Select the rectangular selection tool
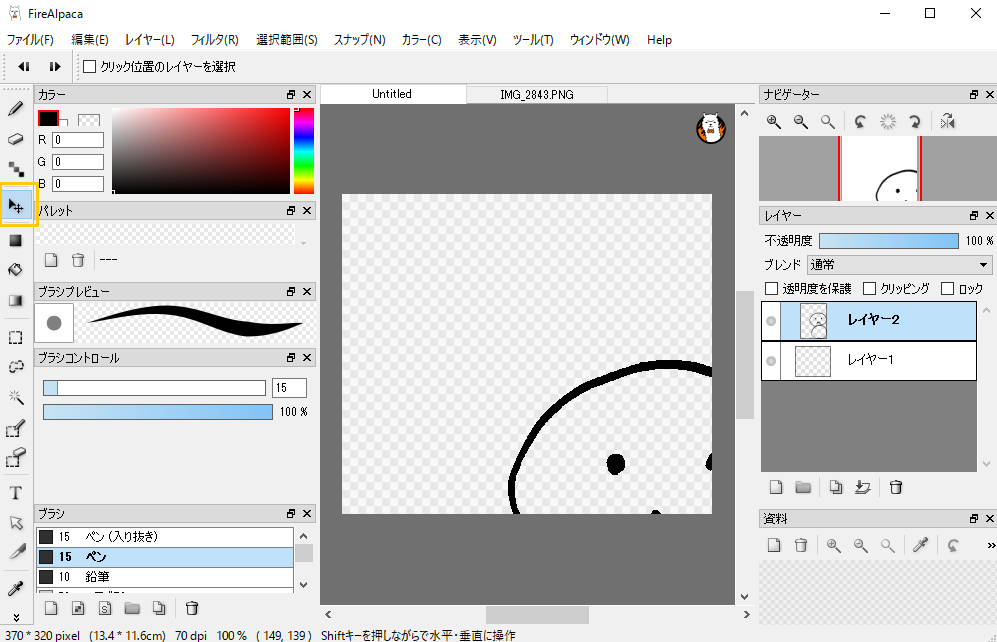 click(14, 337)
